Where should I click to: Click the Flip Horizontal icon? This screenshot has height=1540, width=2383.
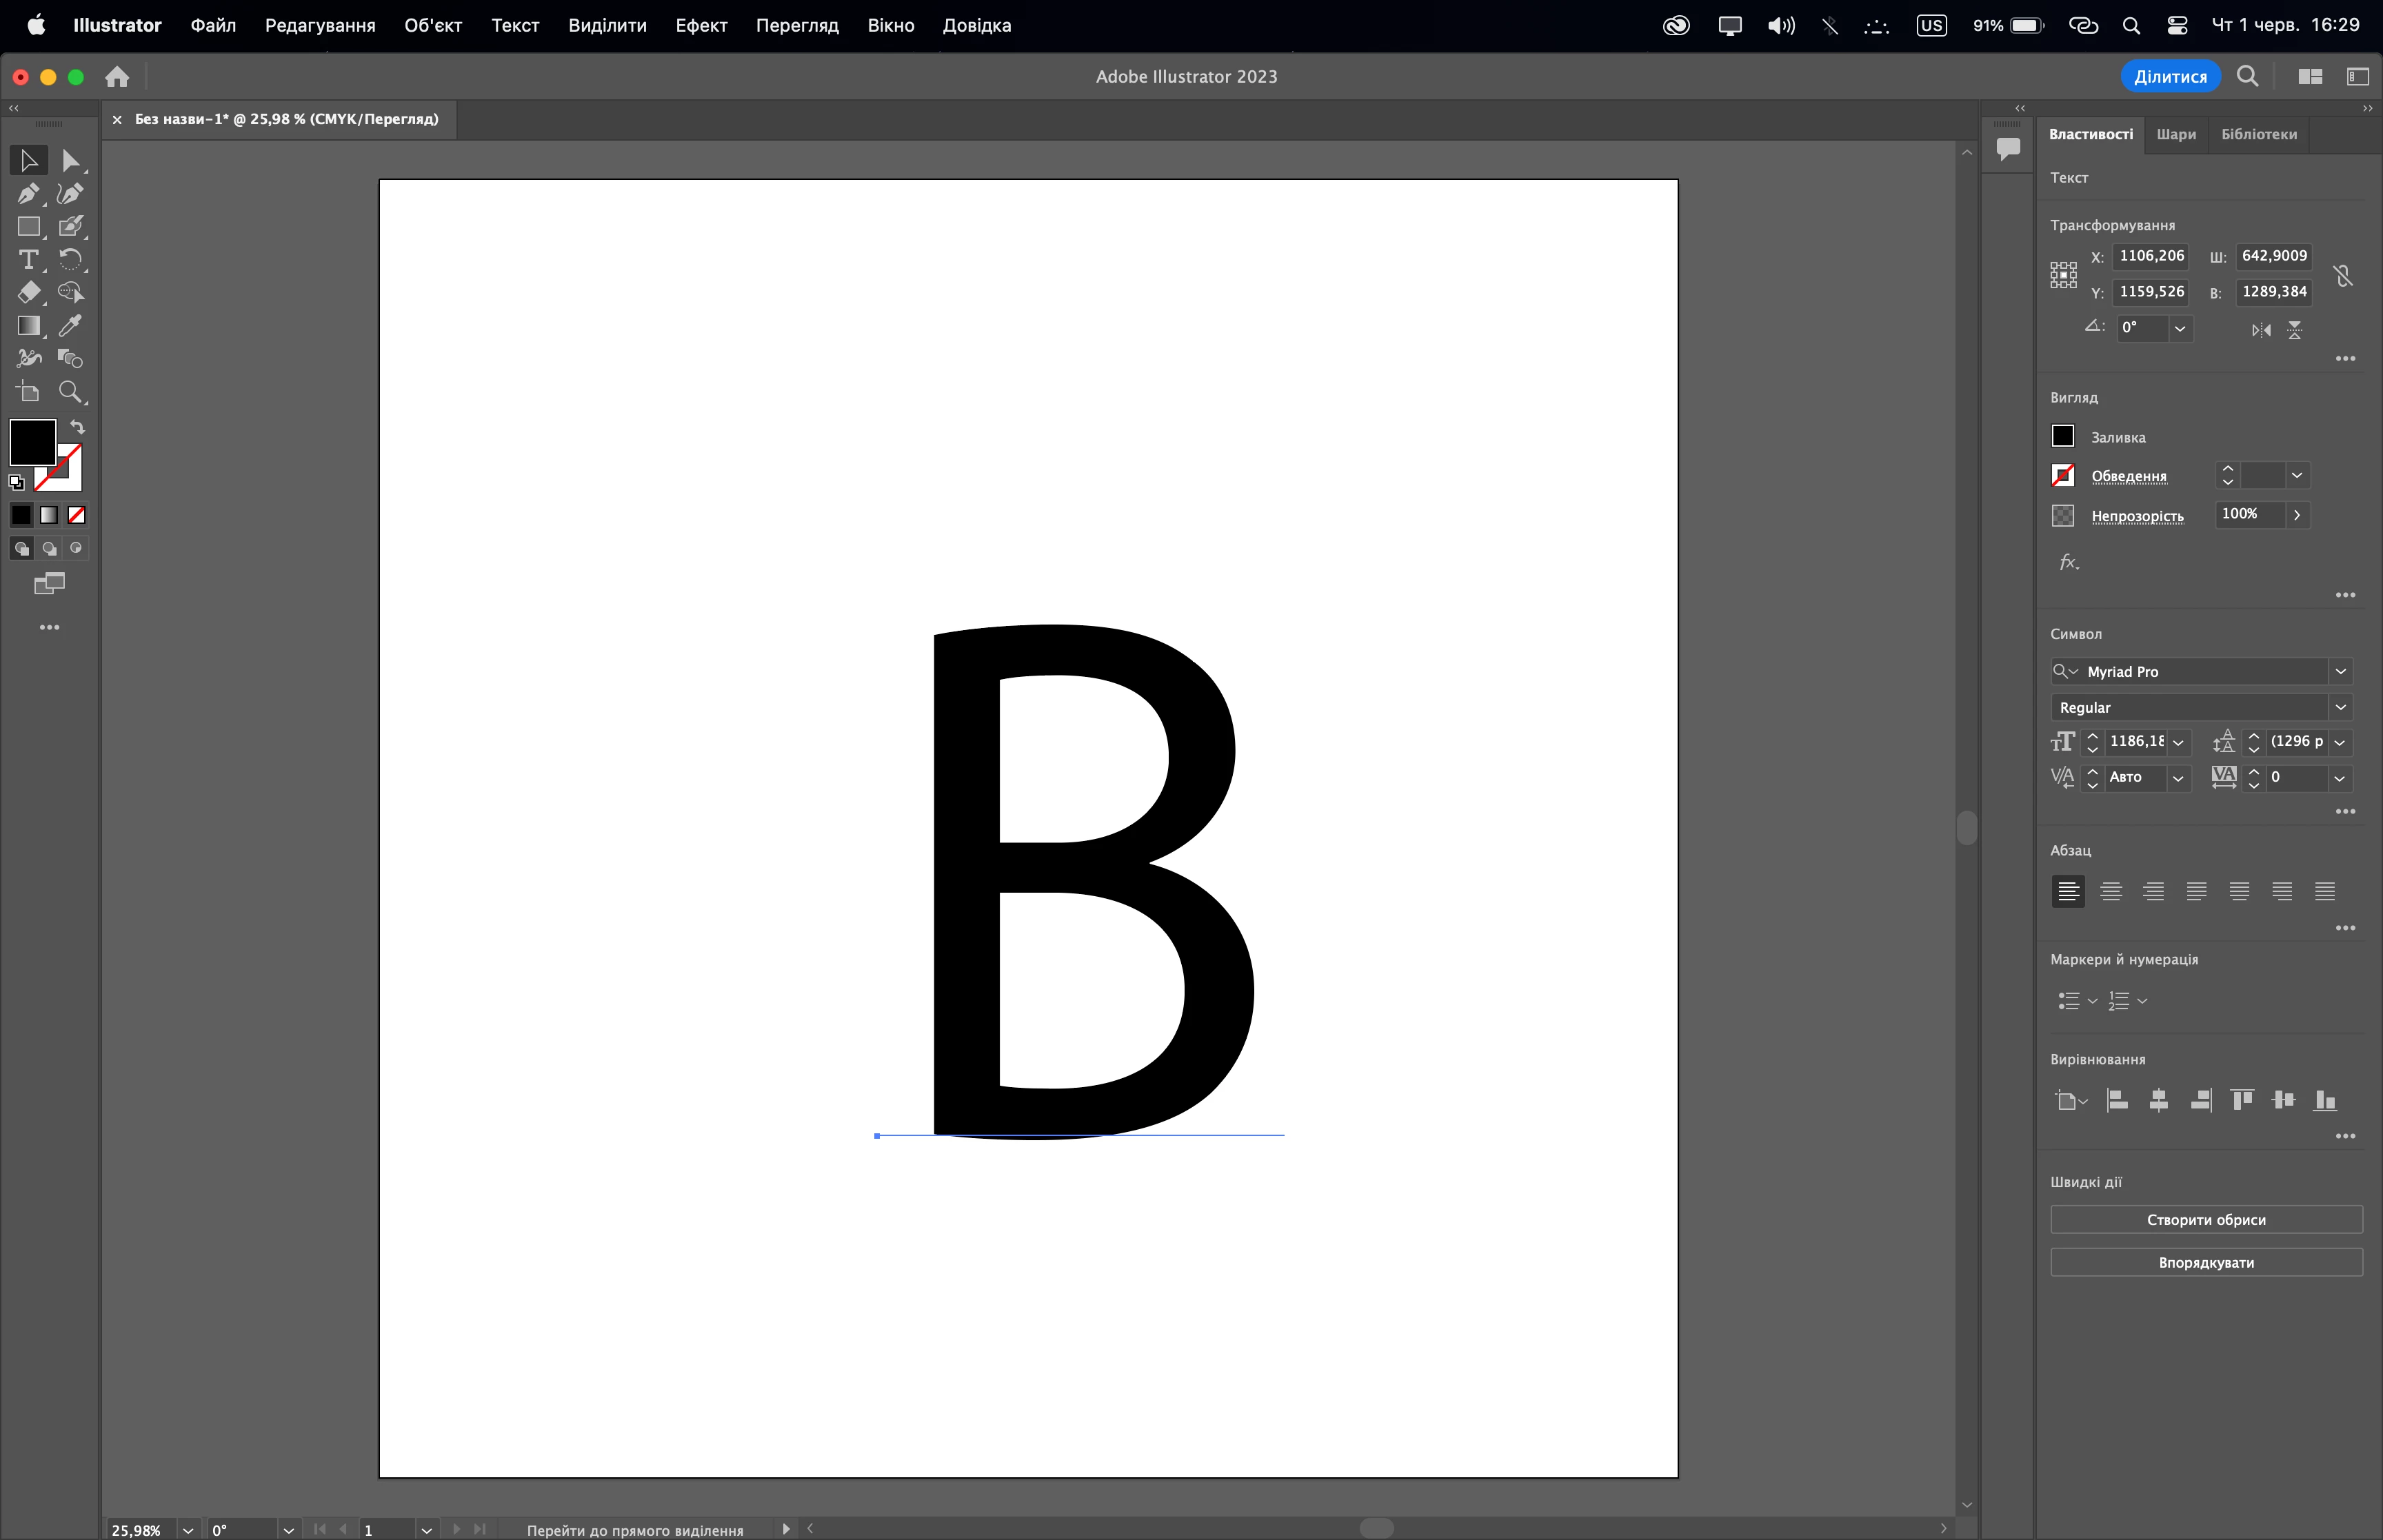[x=2260, y=329]
